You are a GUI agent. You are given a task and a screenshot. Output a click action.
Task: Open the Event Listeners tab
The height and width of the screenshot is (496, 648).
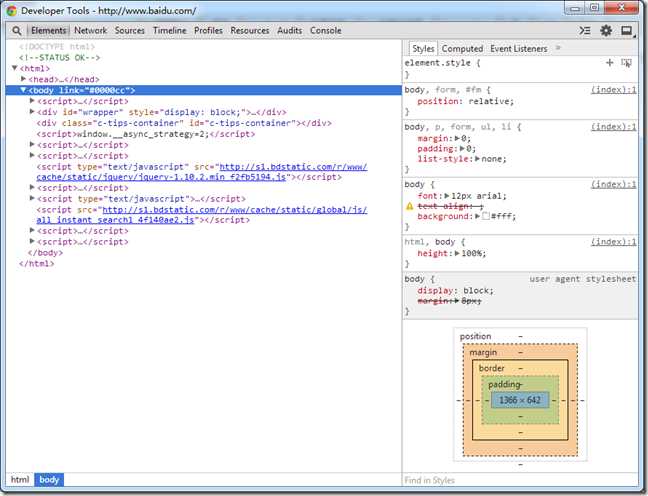(519, 49)
